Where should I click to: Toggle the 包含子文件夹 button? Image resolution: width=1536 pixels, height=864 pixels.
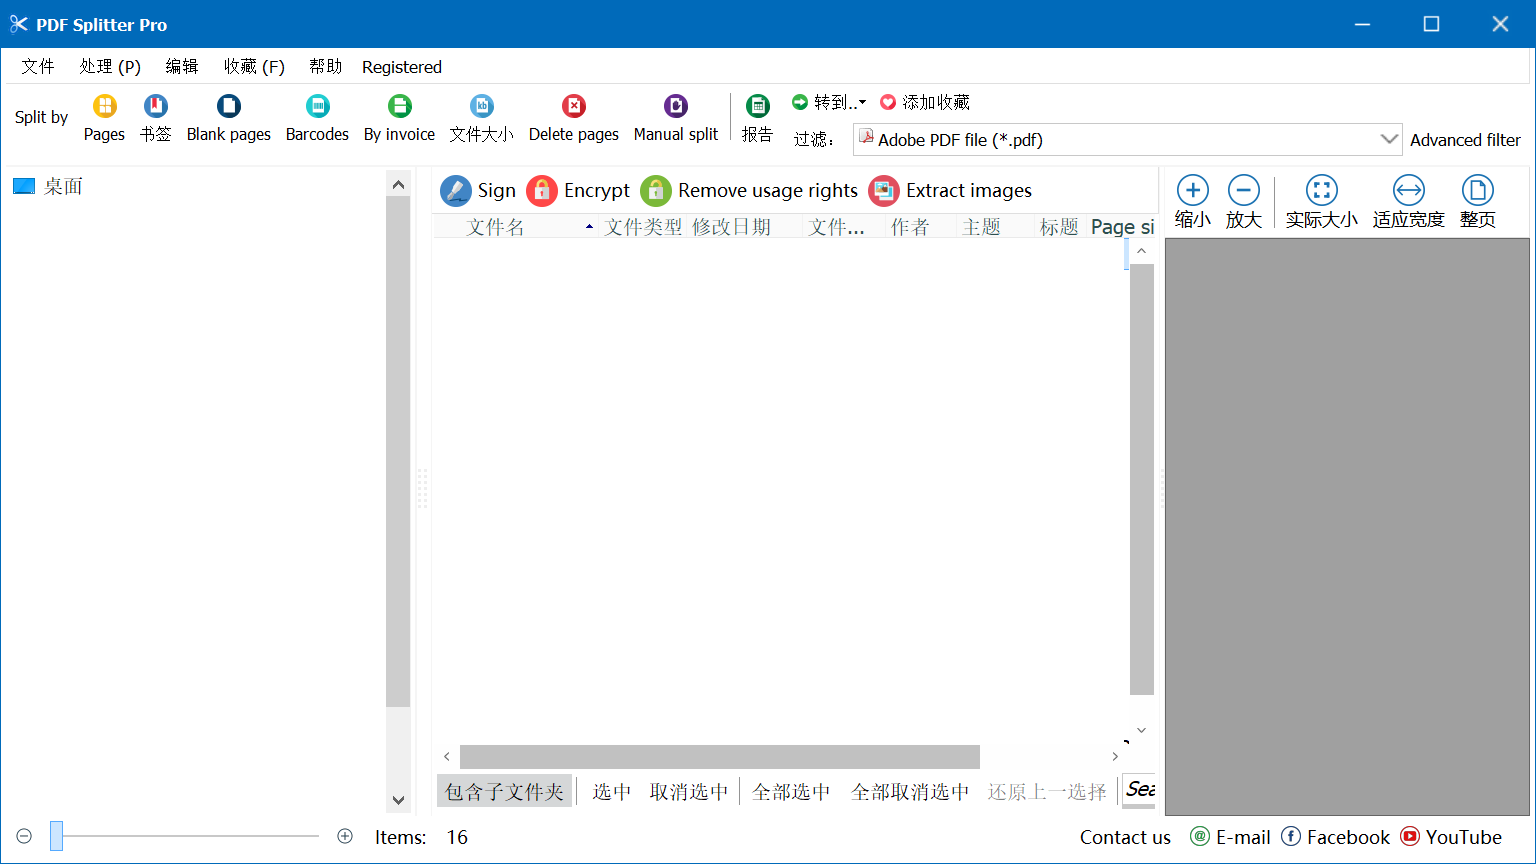505,791
